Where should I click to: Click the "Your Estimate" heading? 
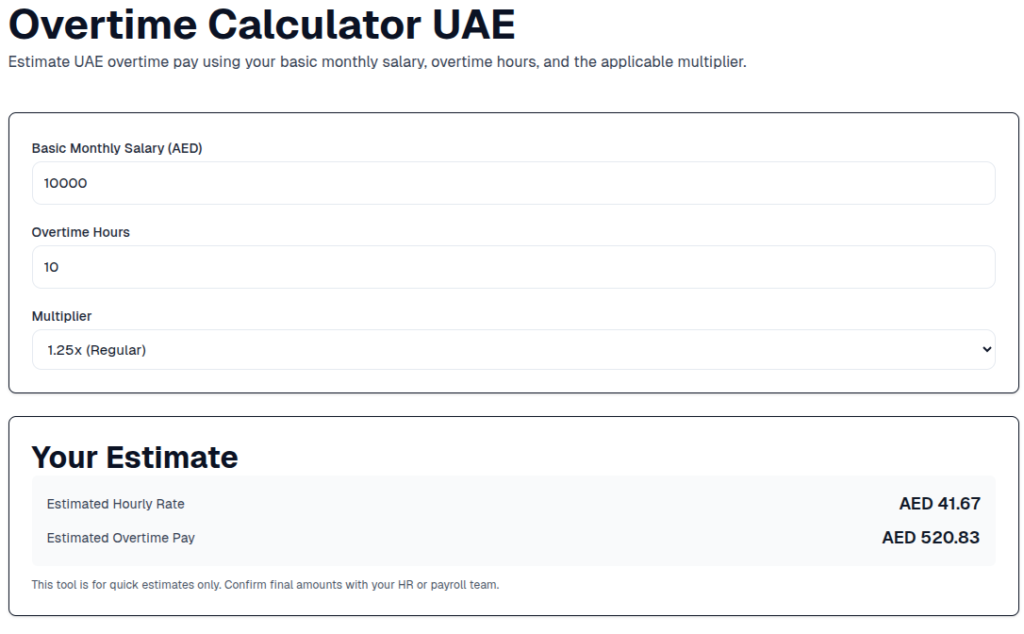point(135,457)
